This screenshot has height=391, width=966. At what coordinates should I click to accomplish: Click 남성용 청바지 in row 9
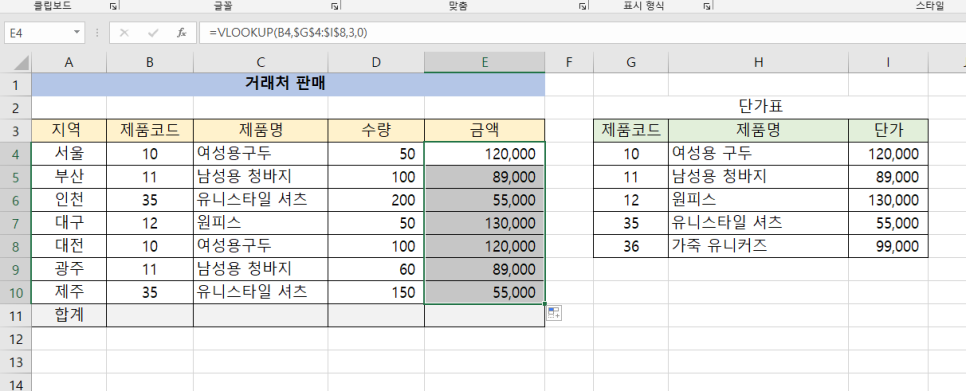(261, 269)
